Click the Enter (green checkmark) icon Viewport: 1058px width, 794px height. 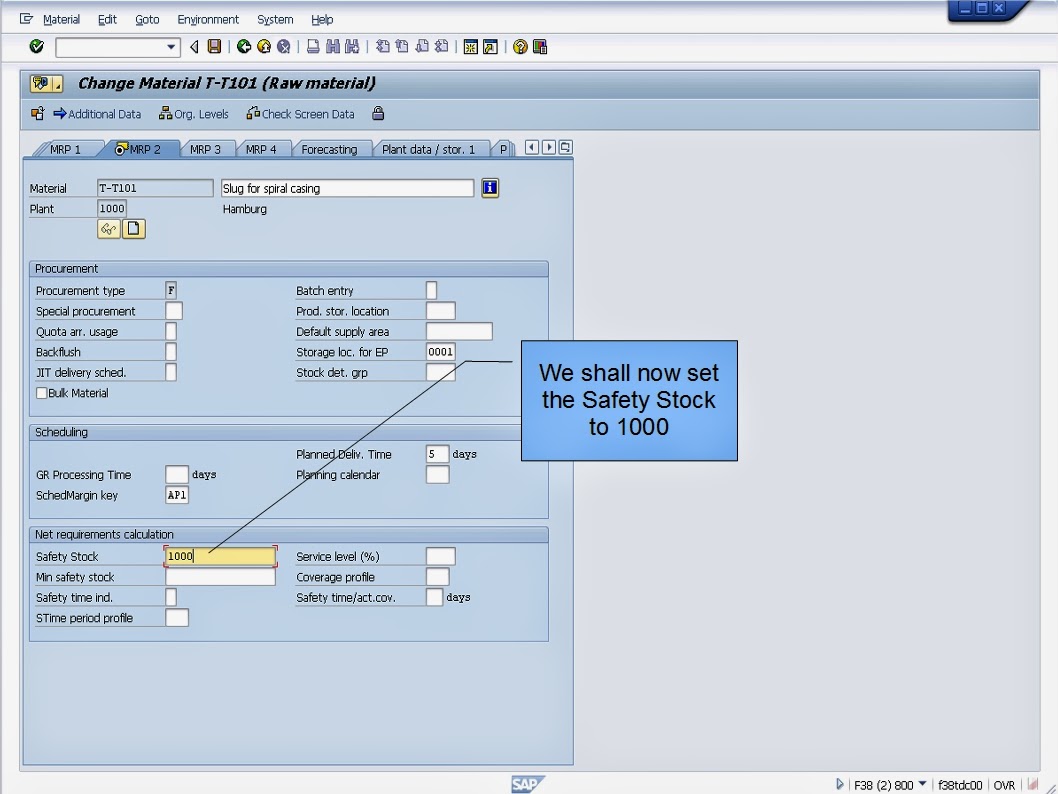click(x=36, y=46)
